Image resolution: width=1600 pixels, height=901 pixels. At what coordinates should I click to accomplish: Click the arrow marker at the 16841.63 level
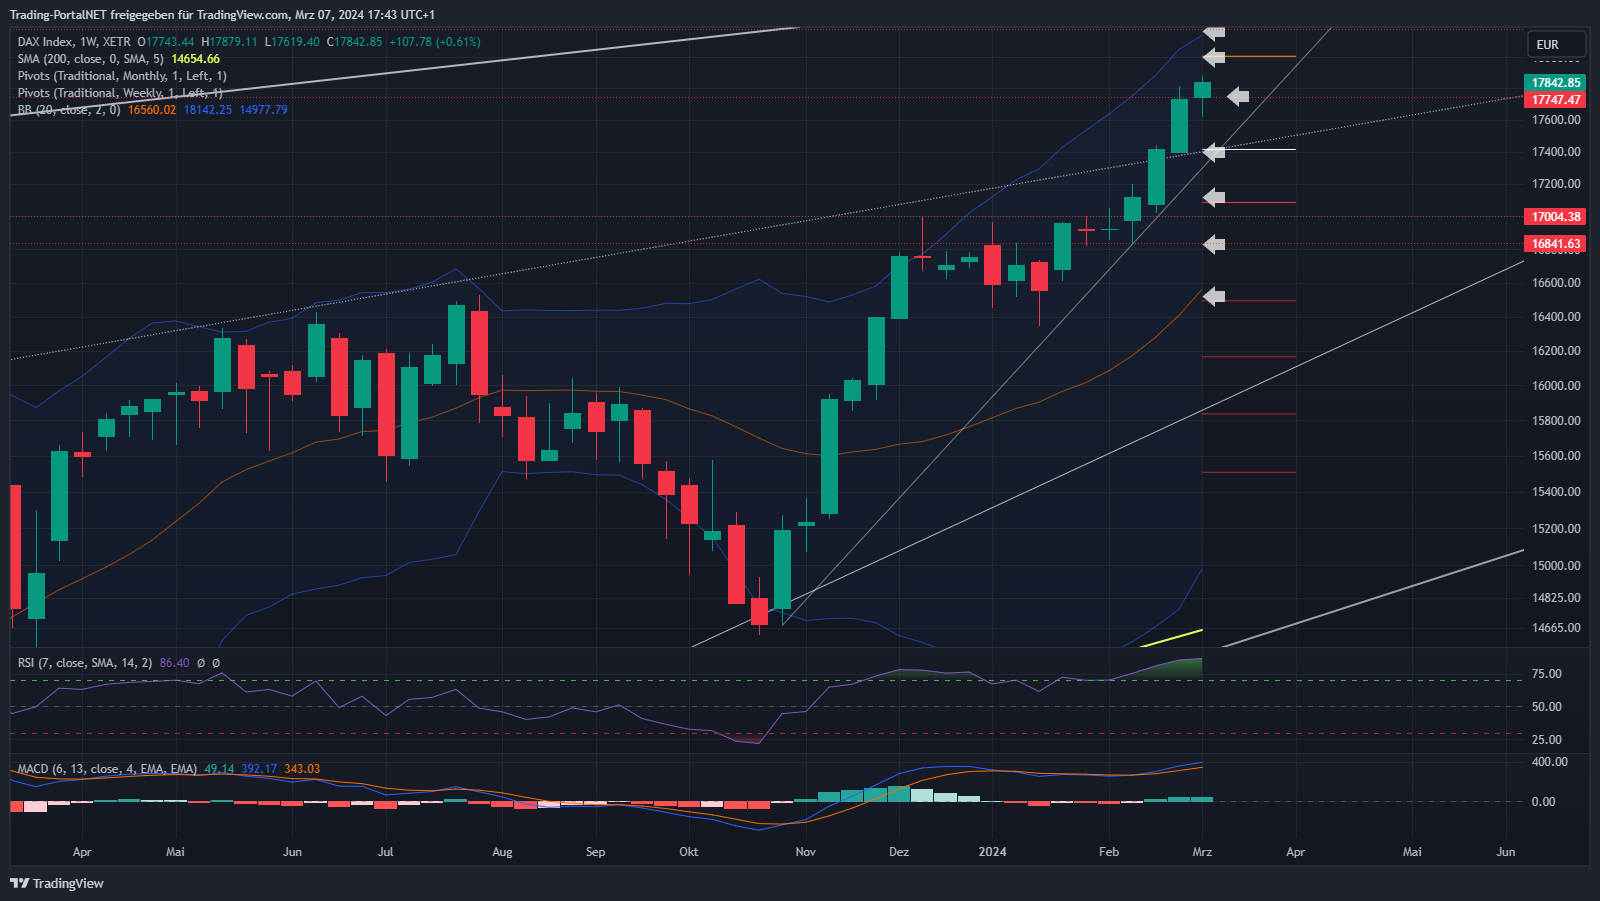pos(1214,244)
